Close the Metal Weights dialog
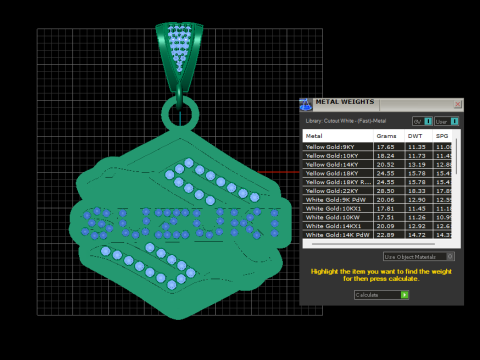The height and width of the screenshot is (360, 480). [x=458, y=104]
